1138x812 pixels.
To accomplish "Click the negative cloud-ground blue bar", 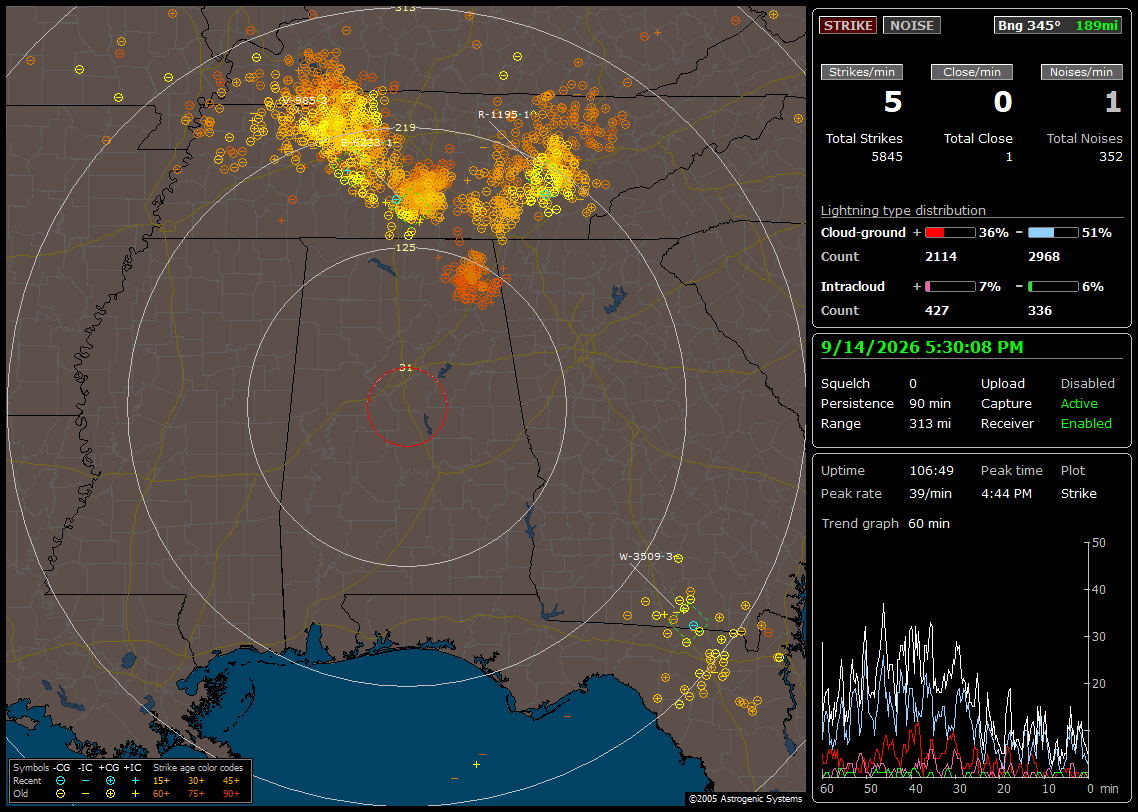I will [x=1053, y=233].
